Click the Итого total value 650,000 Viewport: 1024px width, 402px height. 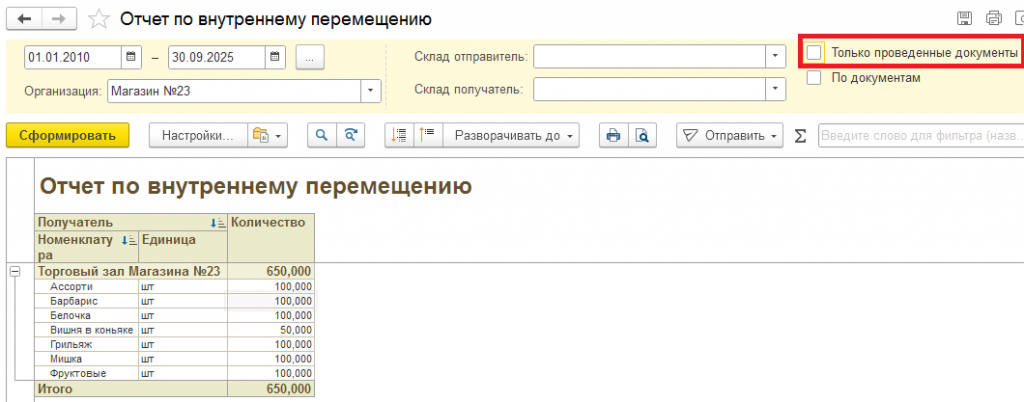point(270,389)
